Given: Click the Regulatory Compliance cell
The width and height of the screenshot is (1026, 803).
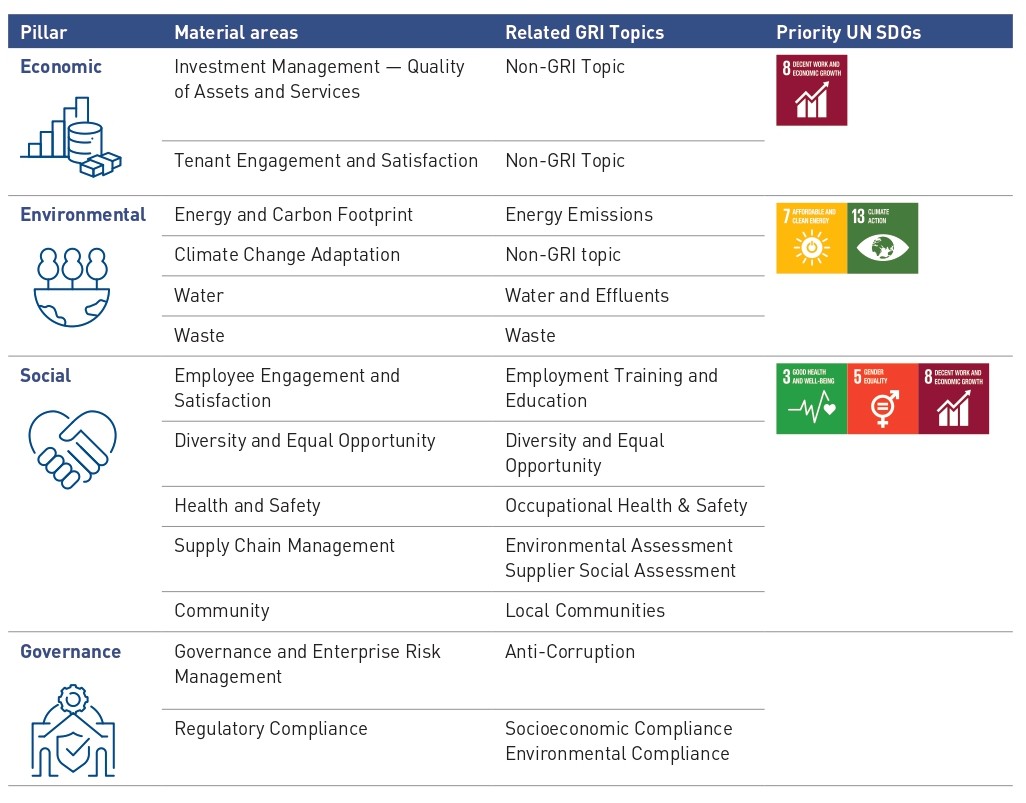Looking at the screenshot, I should point(270,728).
